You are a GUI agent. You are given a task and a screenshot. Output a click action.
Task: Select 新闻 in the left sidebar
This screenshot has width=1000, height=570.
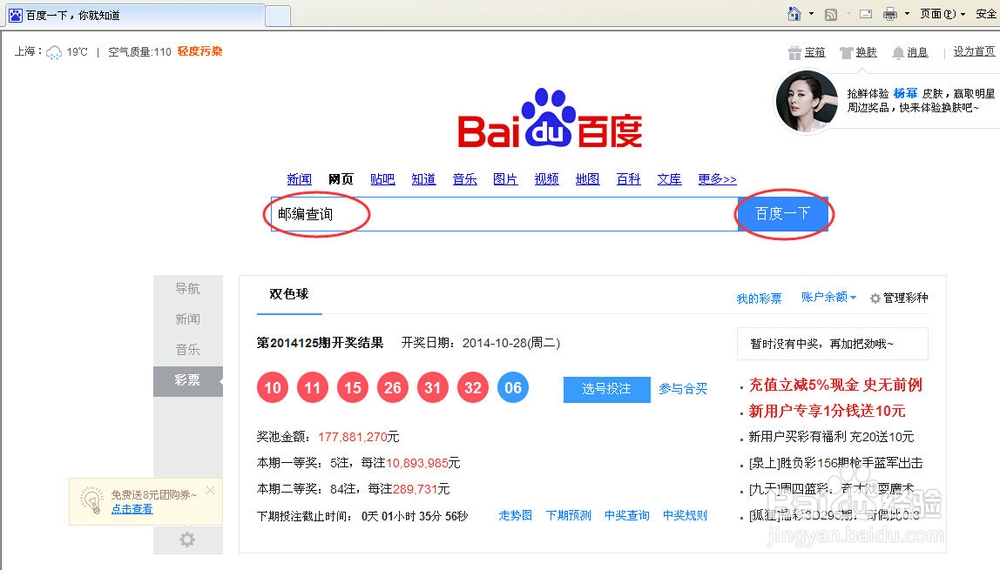(x=188, y=319)
